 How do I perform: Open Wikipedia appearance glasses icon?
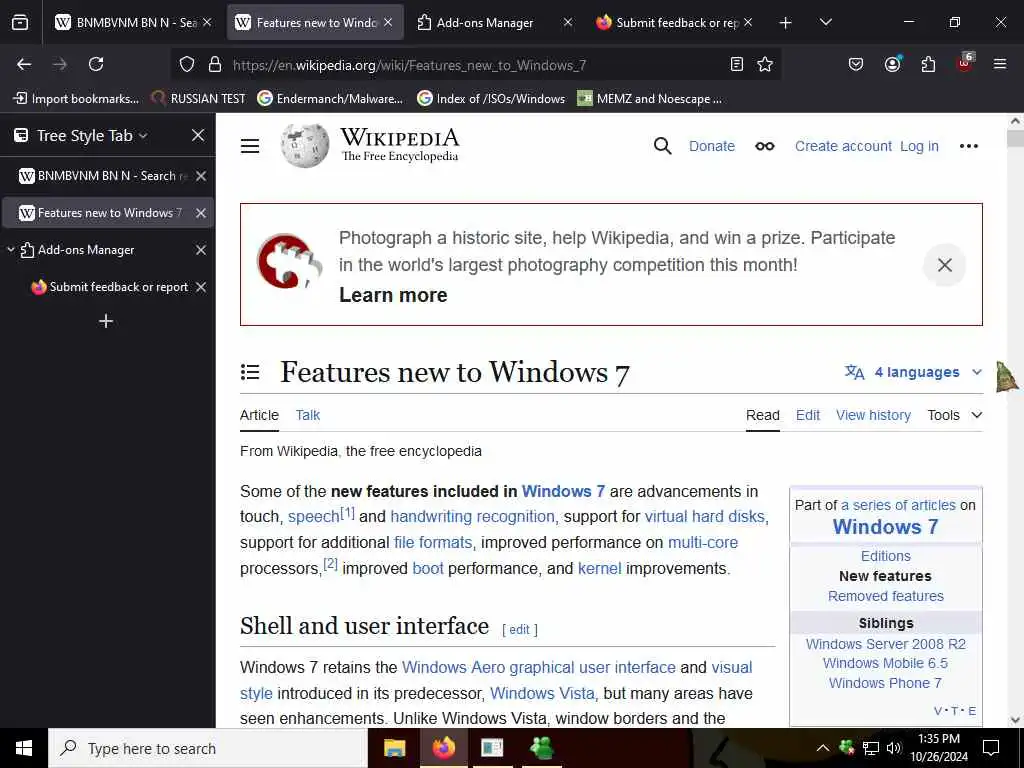tap(765, 146)
